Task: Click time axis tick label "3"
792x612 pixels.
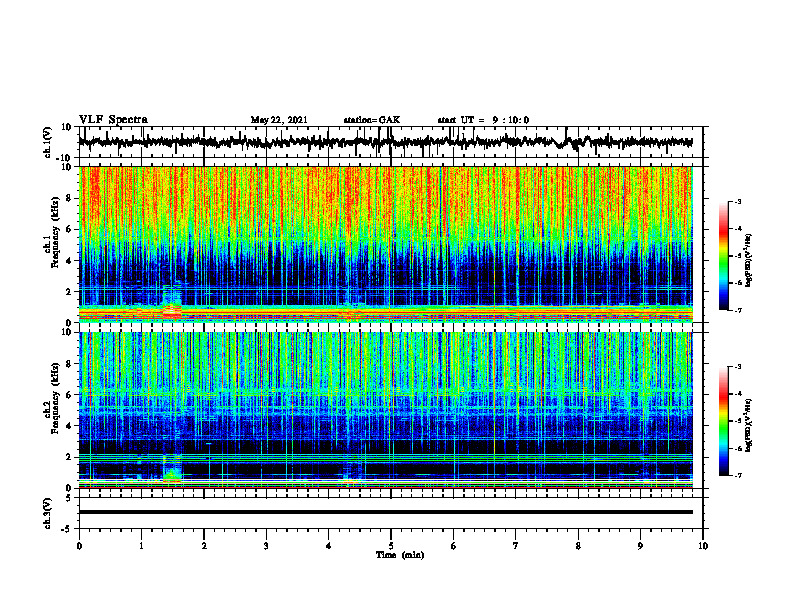Action: (x=266, y=546)
